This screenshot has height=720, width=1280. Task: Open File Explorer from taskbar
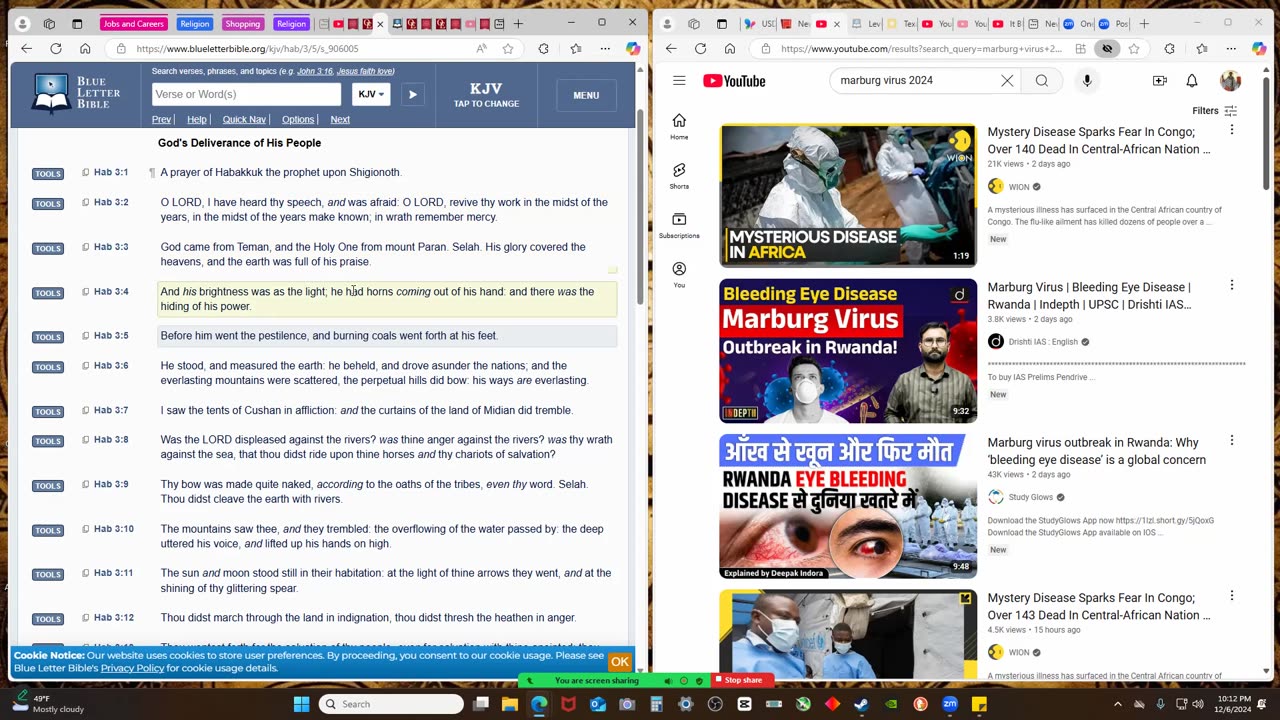(x=510, y=704)
